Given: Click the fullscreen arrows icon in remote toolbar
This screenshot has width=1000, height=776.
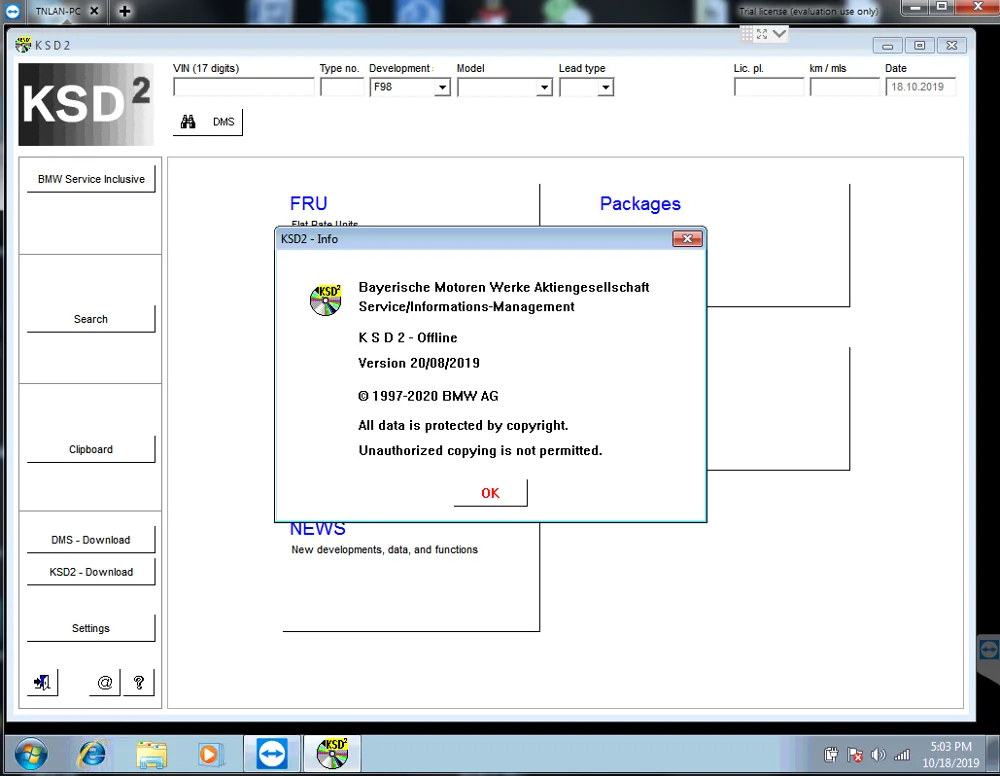Looking at the screenshot, I should click(x=761, y=34).
